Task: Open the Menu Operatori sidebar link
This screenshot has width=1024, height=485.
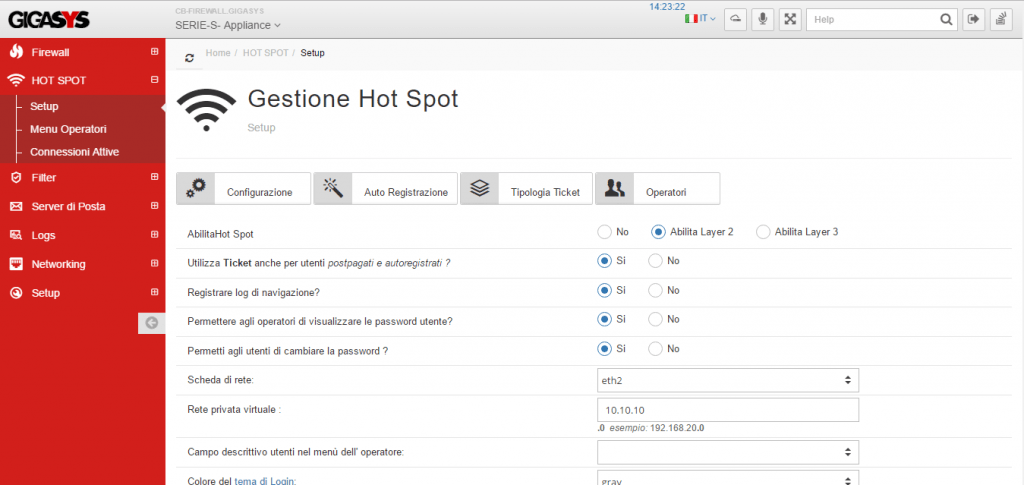Action: tap(68, 129)
